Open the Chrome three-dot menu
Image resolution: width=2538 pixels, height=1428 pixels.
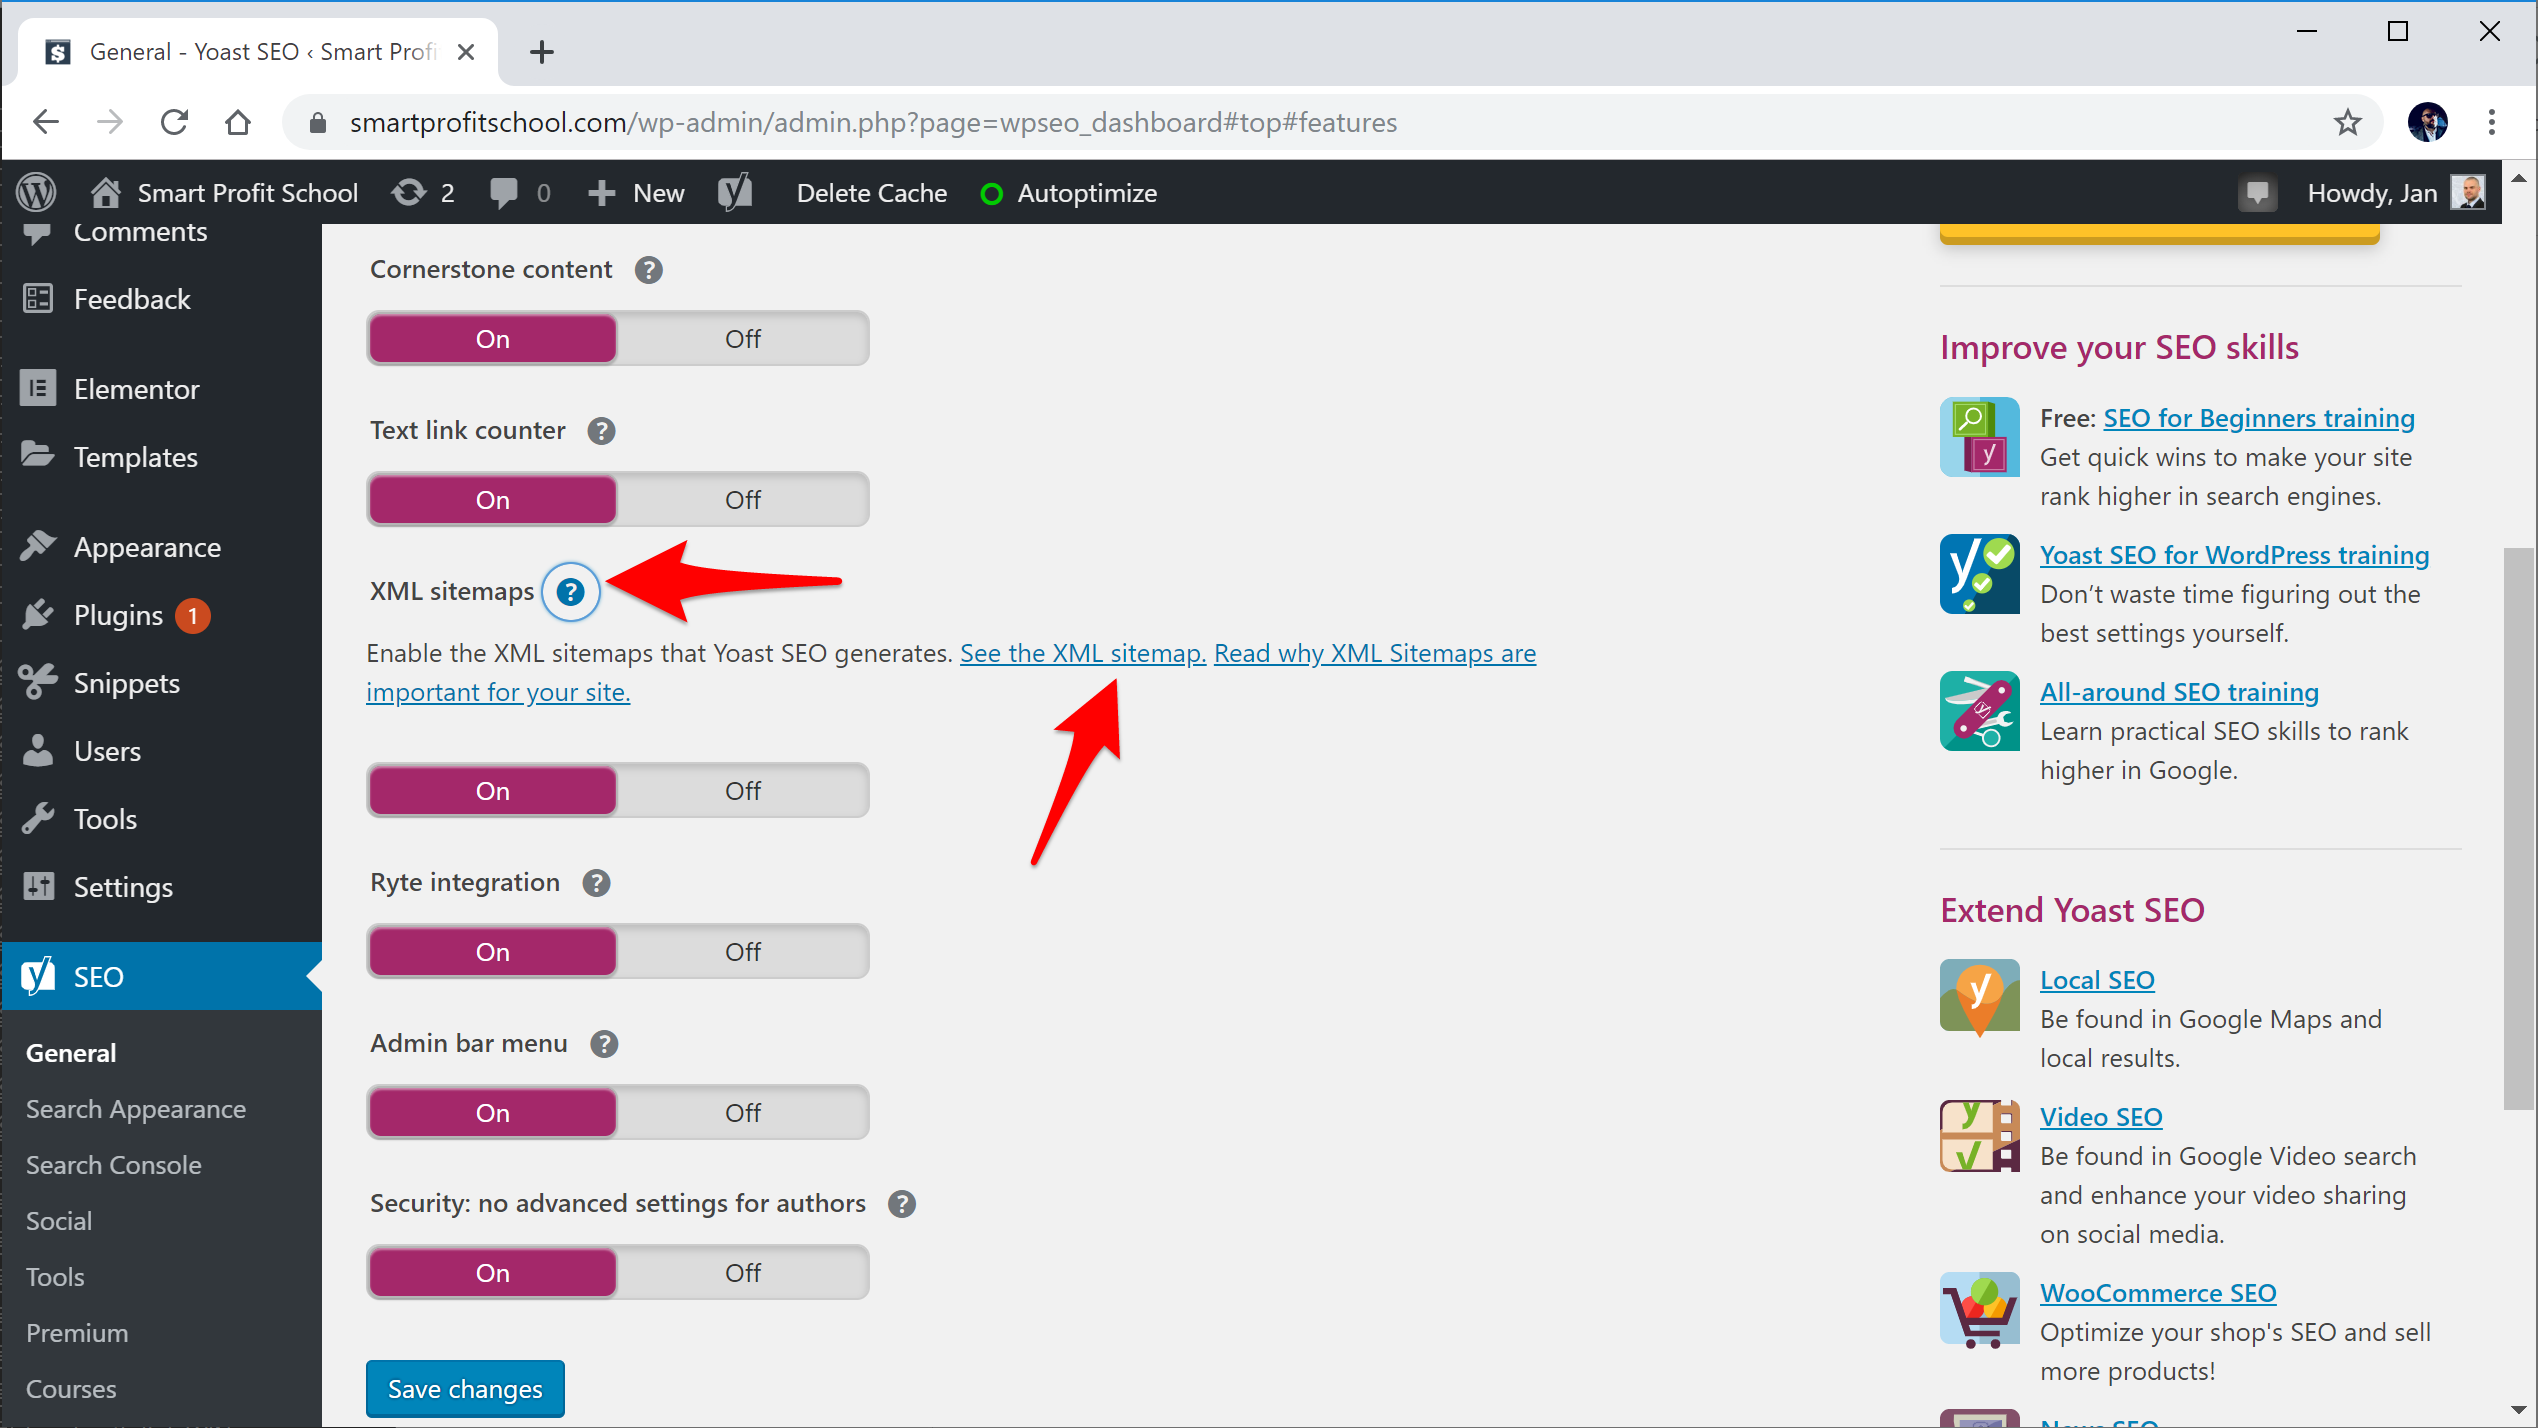pyautogui.click(x=2491, y=122)
